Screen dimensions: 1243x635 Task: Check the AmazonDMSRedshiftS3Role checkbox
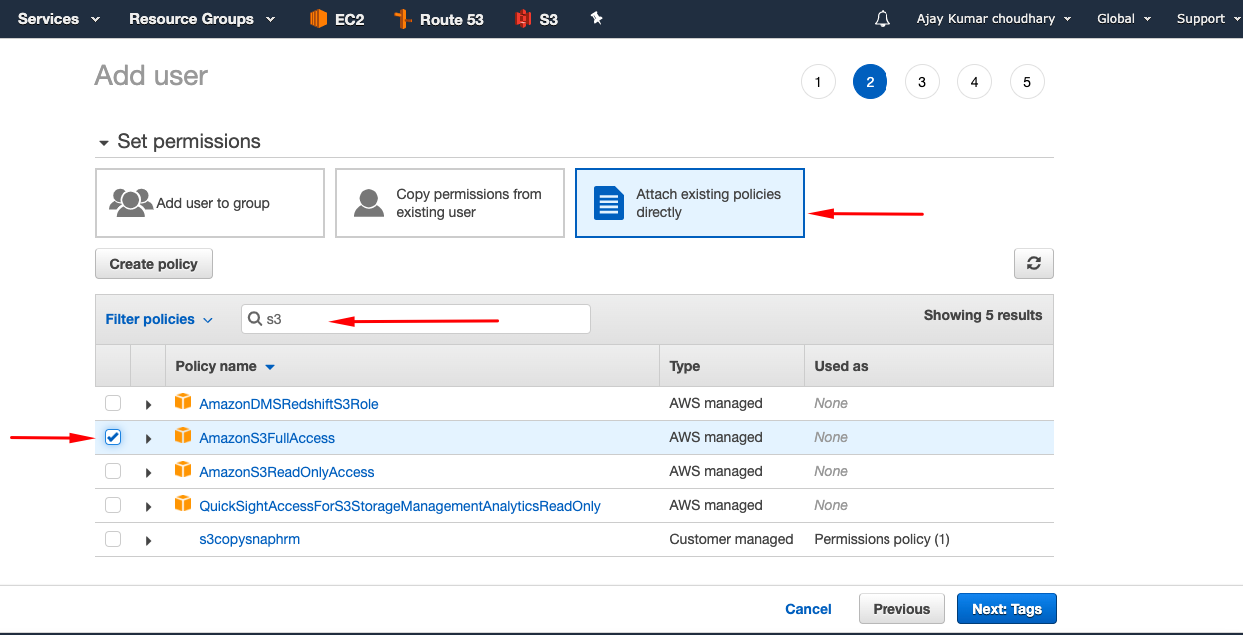pos(113,403)
